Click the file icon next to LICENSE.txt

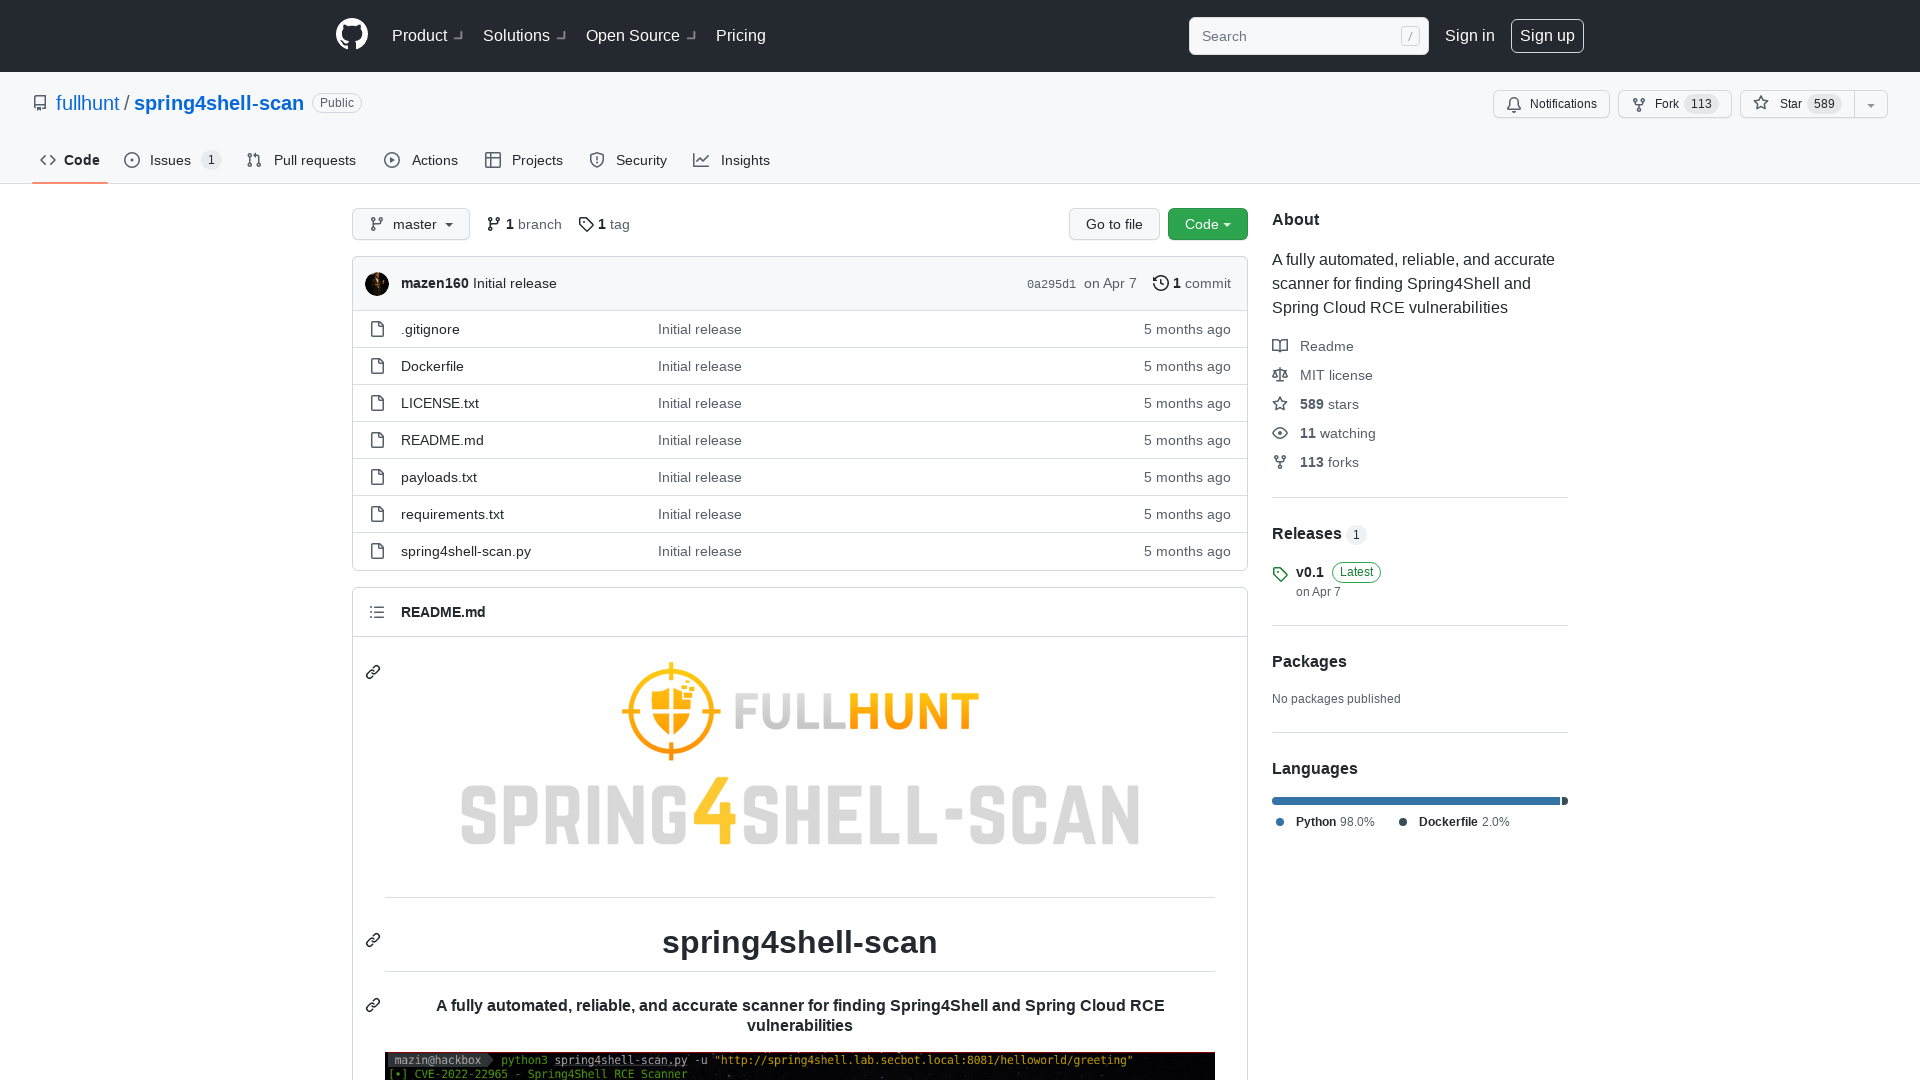[377, 403]
